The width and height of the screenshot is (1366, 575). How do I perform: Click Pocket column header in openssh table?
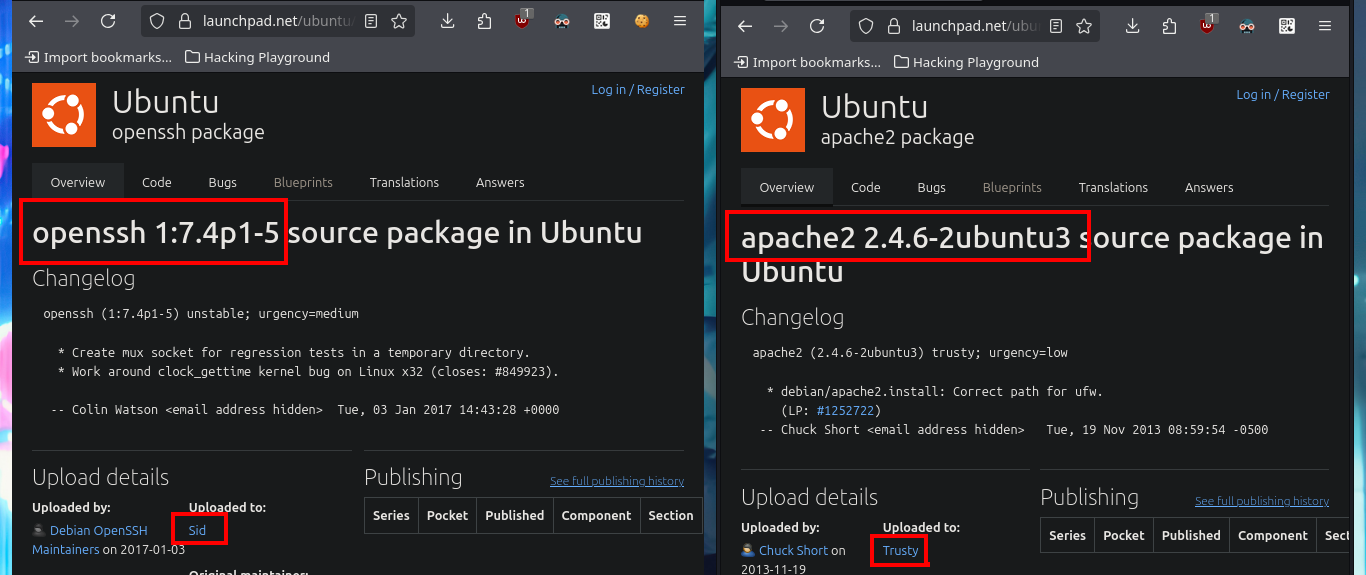pyautogui.click(x=447, y=515)
